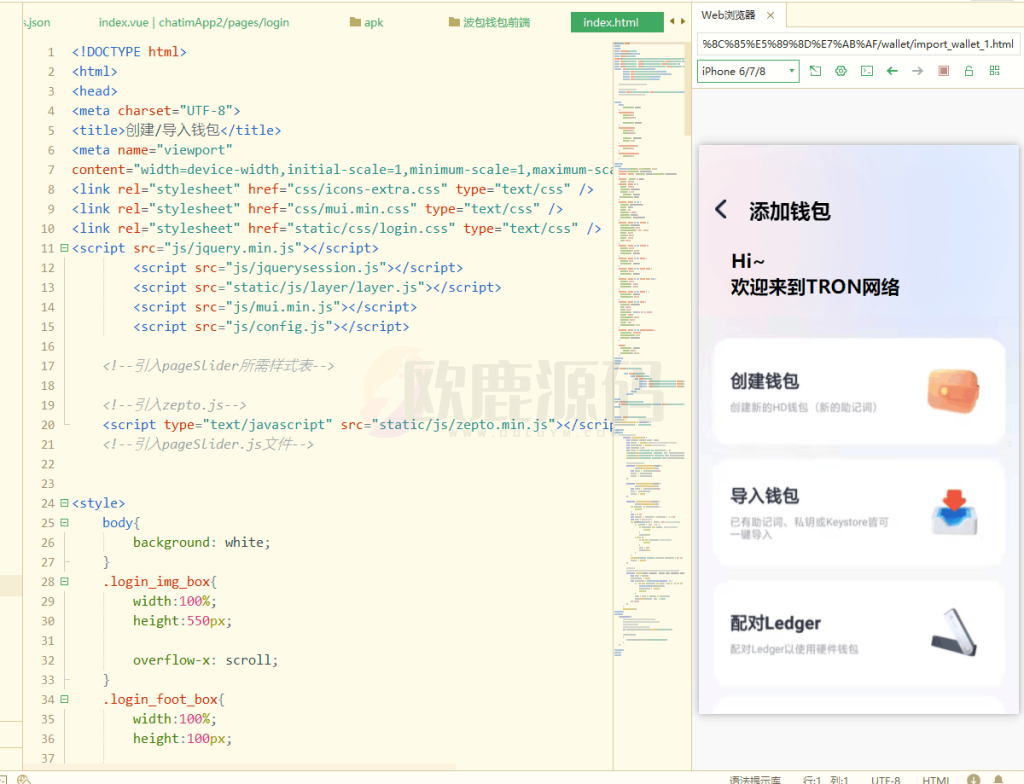Click the rotate screen icon in browser toolbar
1024x784 pixels.
pyautogui.click(x=816, y=71)
